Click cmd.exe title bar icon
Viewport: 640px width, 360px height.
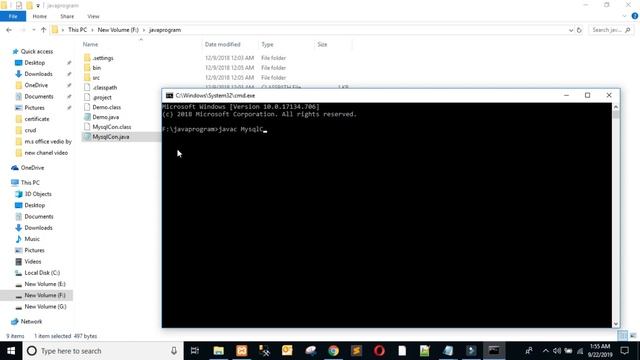click(169, 95)
